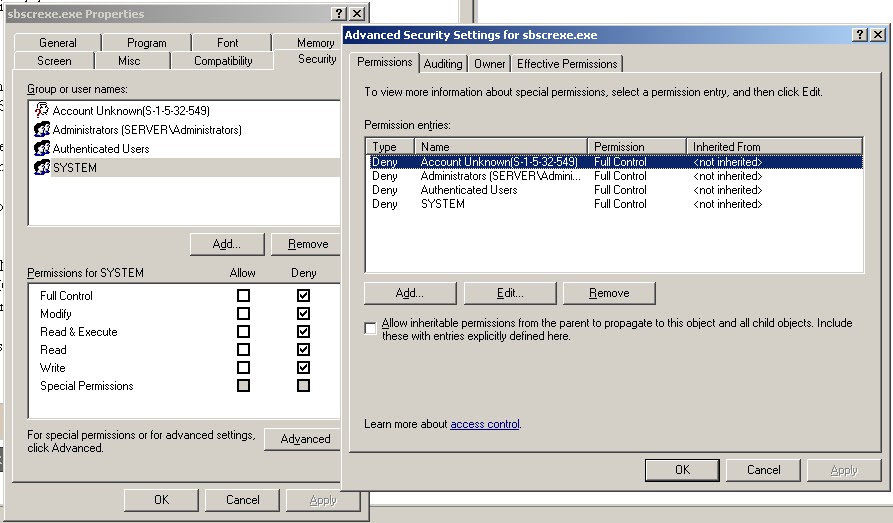Screen dimensions: 893x523
Task: Toggle Allow checkbox for Read & Execute
Action: [243, 332]
